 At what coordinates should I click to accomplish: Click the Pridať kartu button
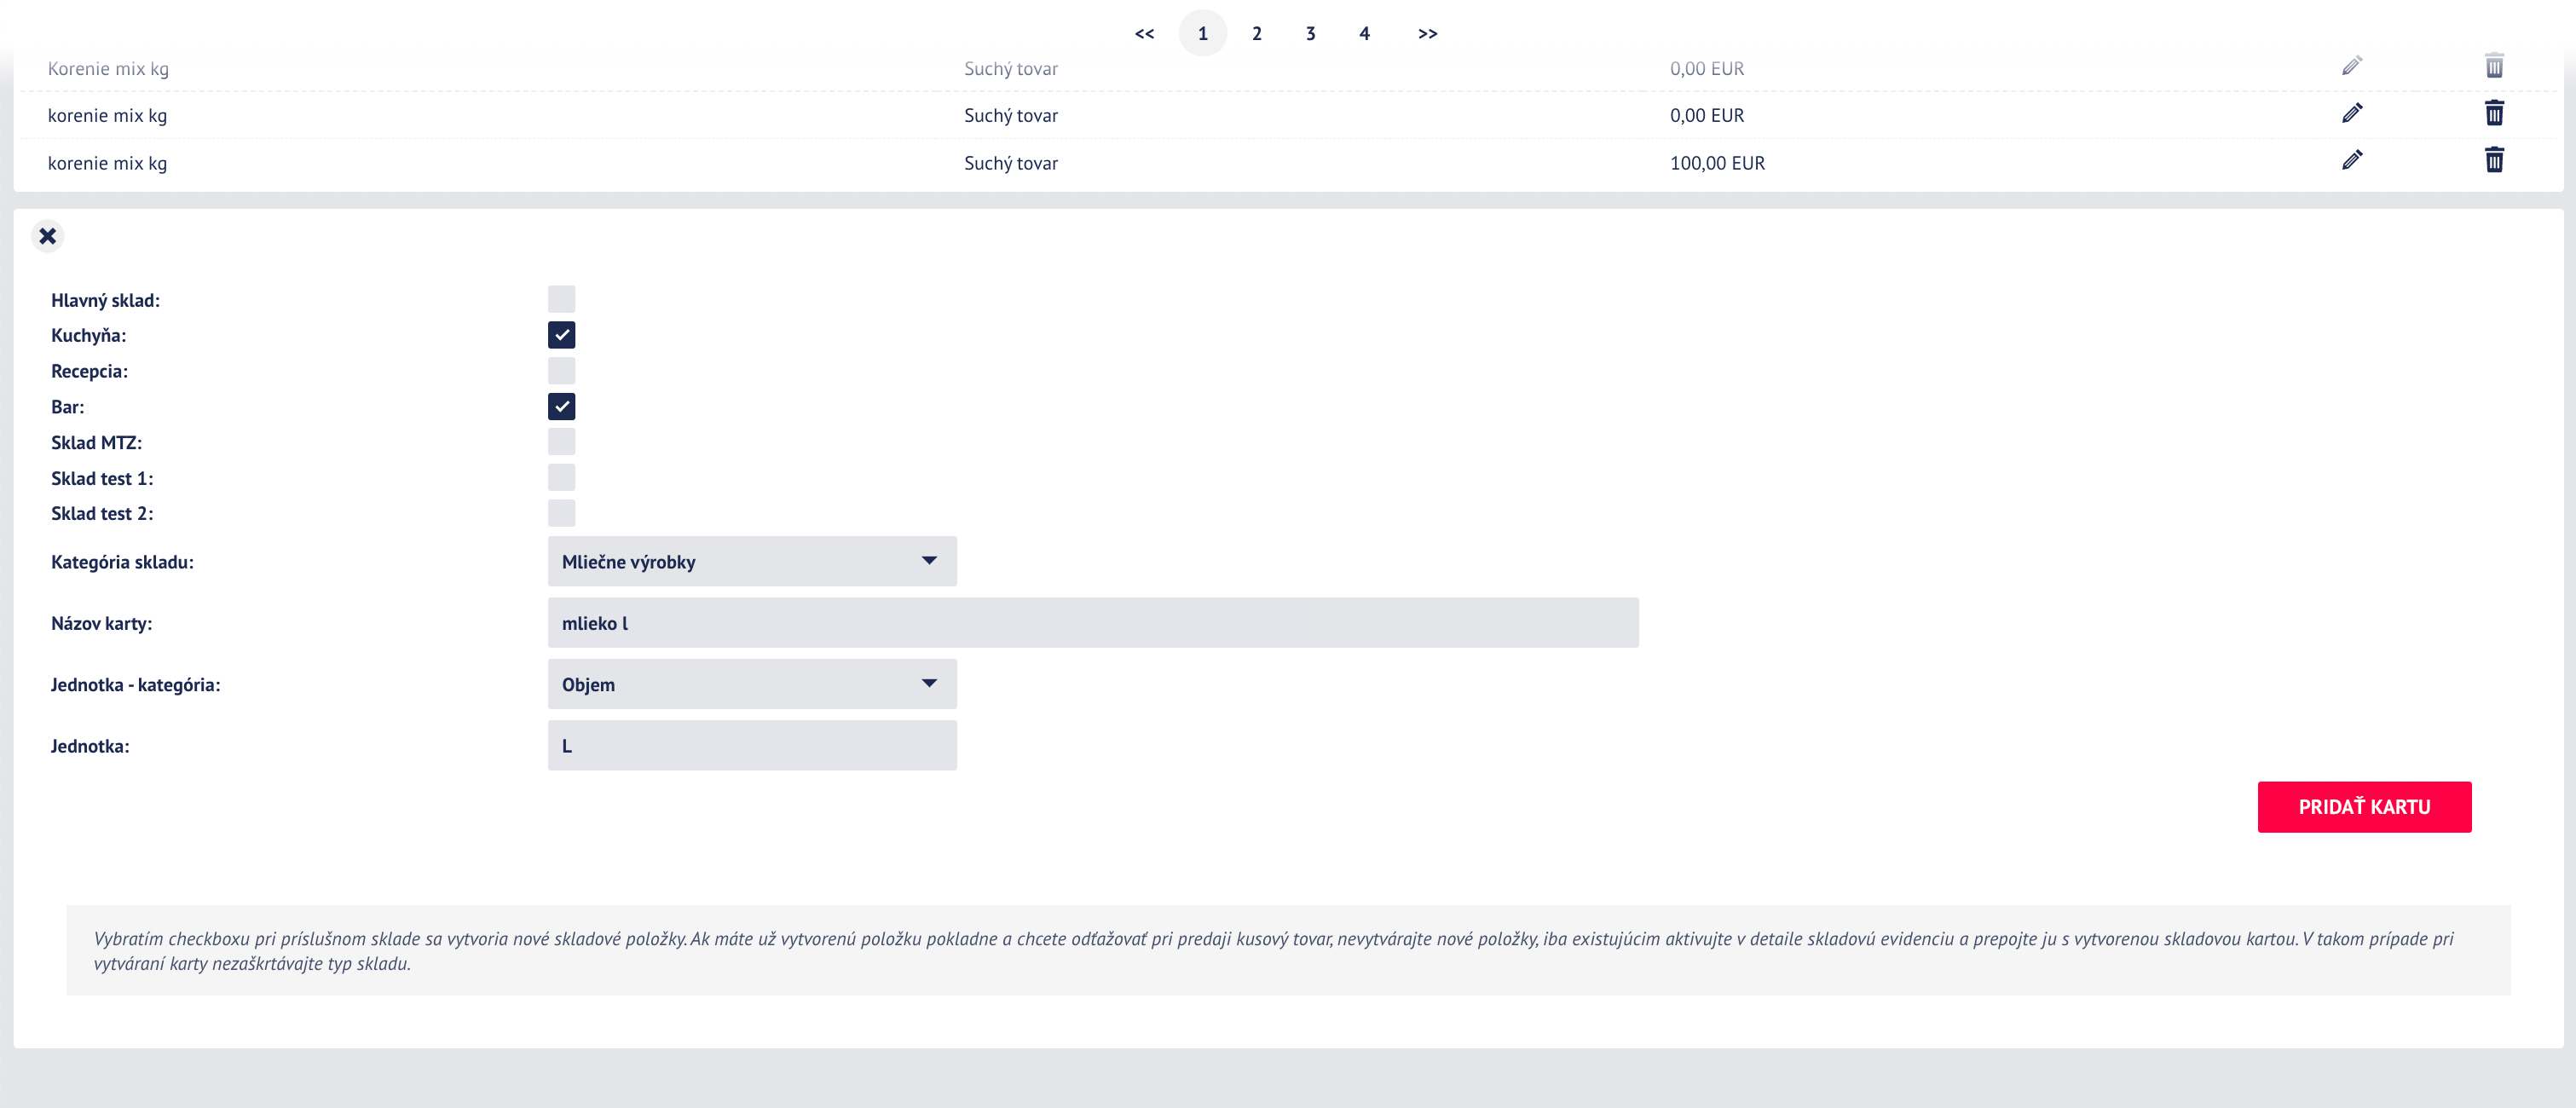[x=2364, y=807]
